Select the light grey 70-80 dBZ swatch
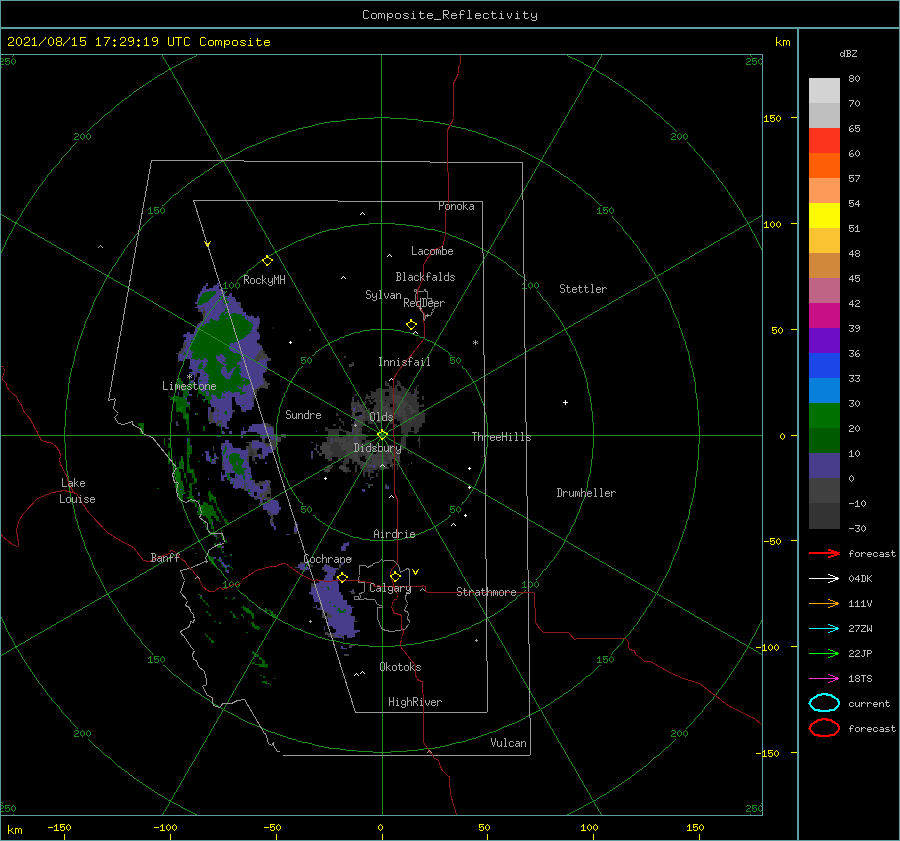900x841 pixels. click(824, 91)
